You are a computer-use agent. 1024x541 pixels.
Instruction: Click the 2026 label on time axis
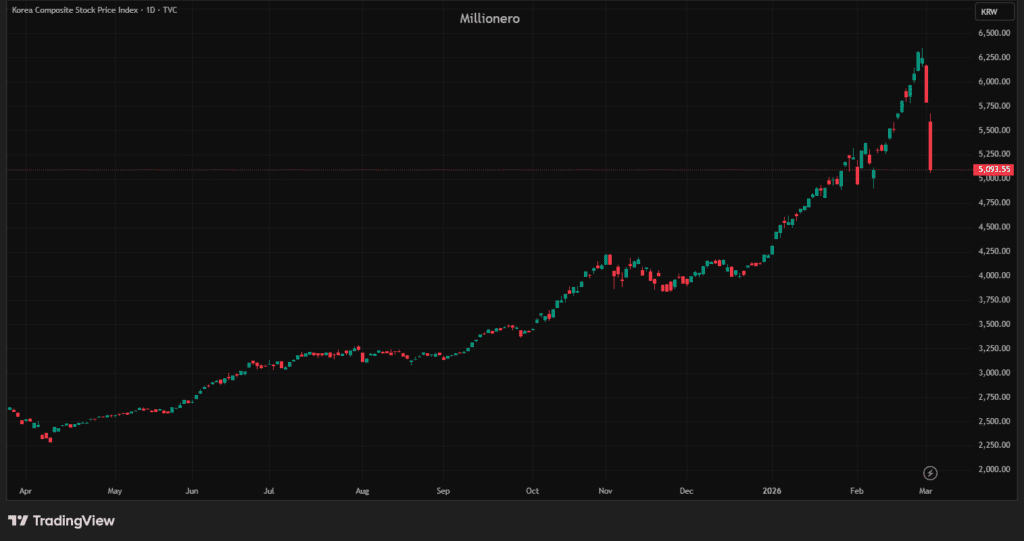tap(771, 492)
